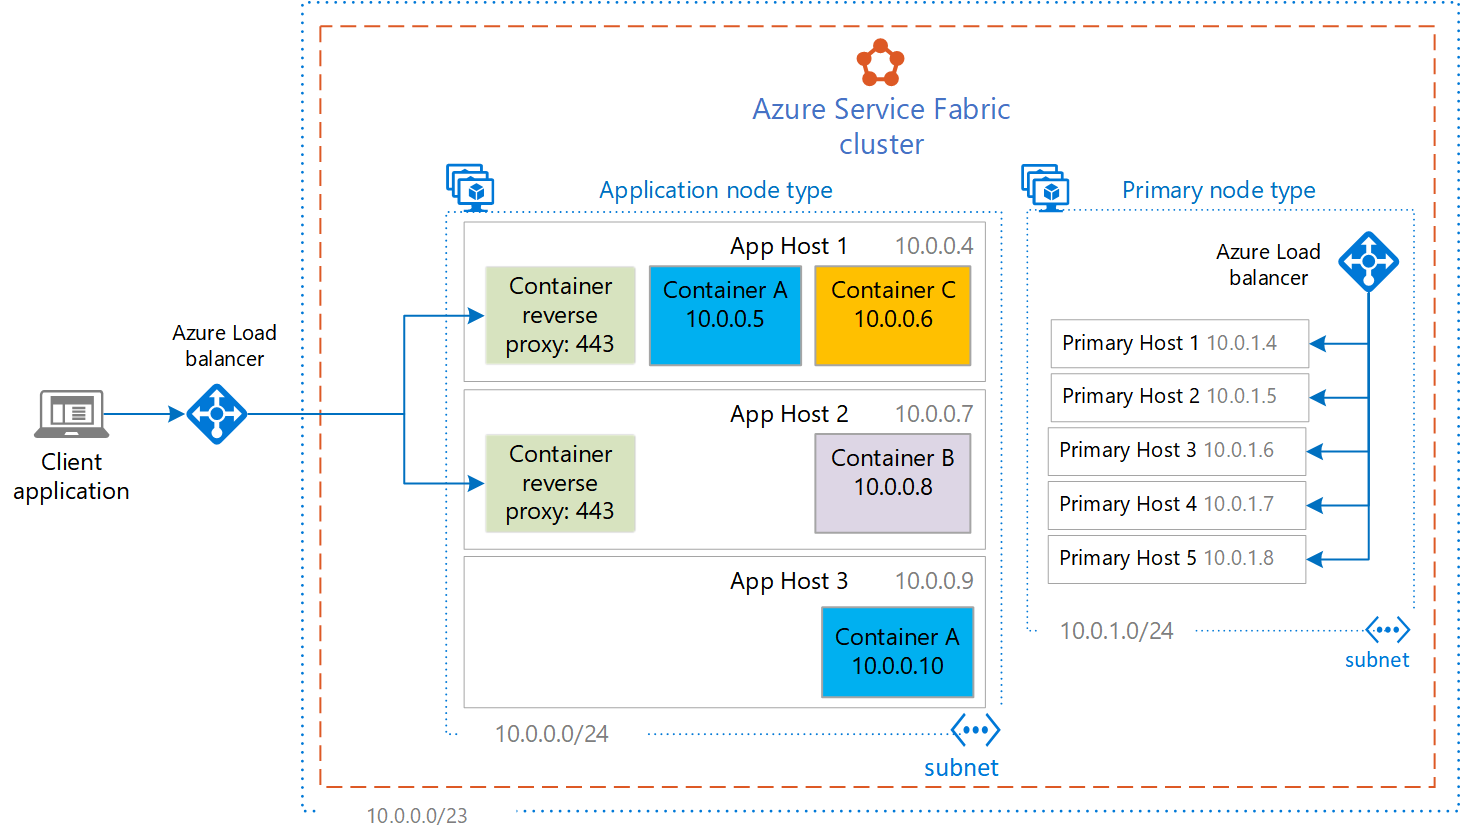Click Container B 10.0.0.8 box
Screen dimensions: 1461x840
(893, 483)
